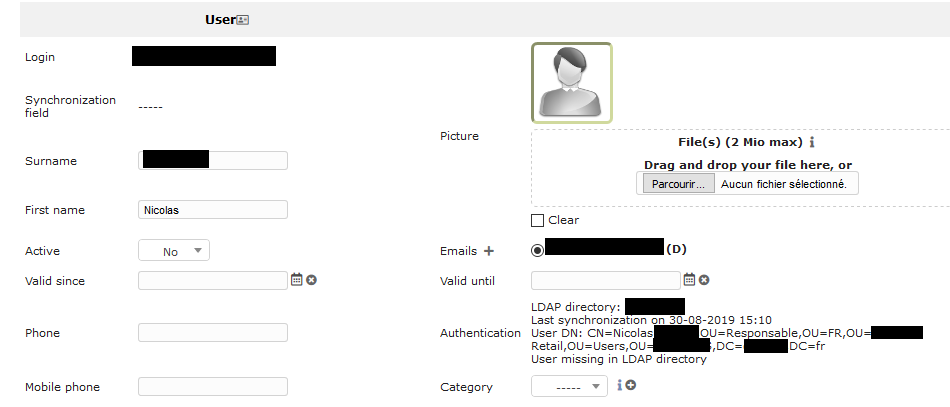Click the user card icon beside User header

(x=242, y=20)
